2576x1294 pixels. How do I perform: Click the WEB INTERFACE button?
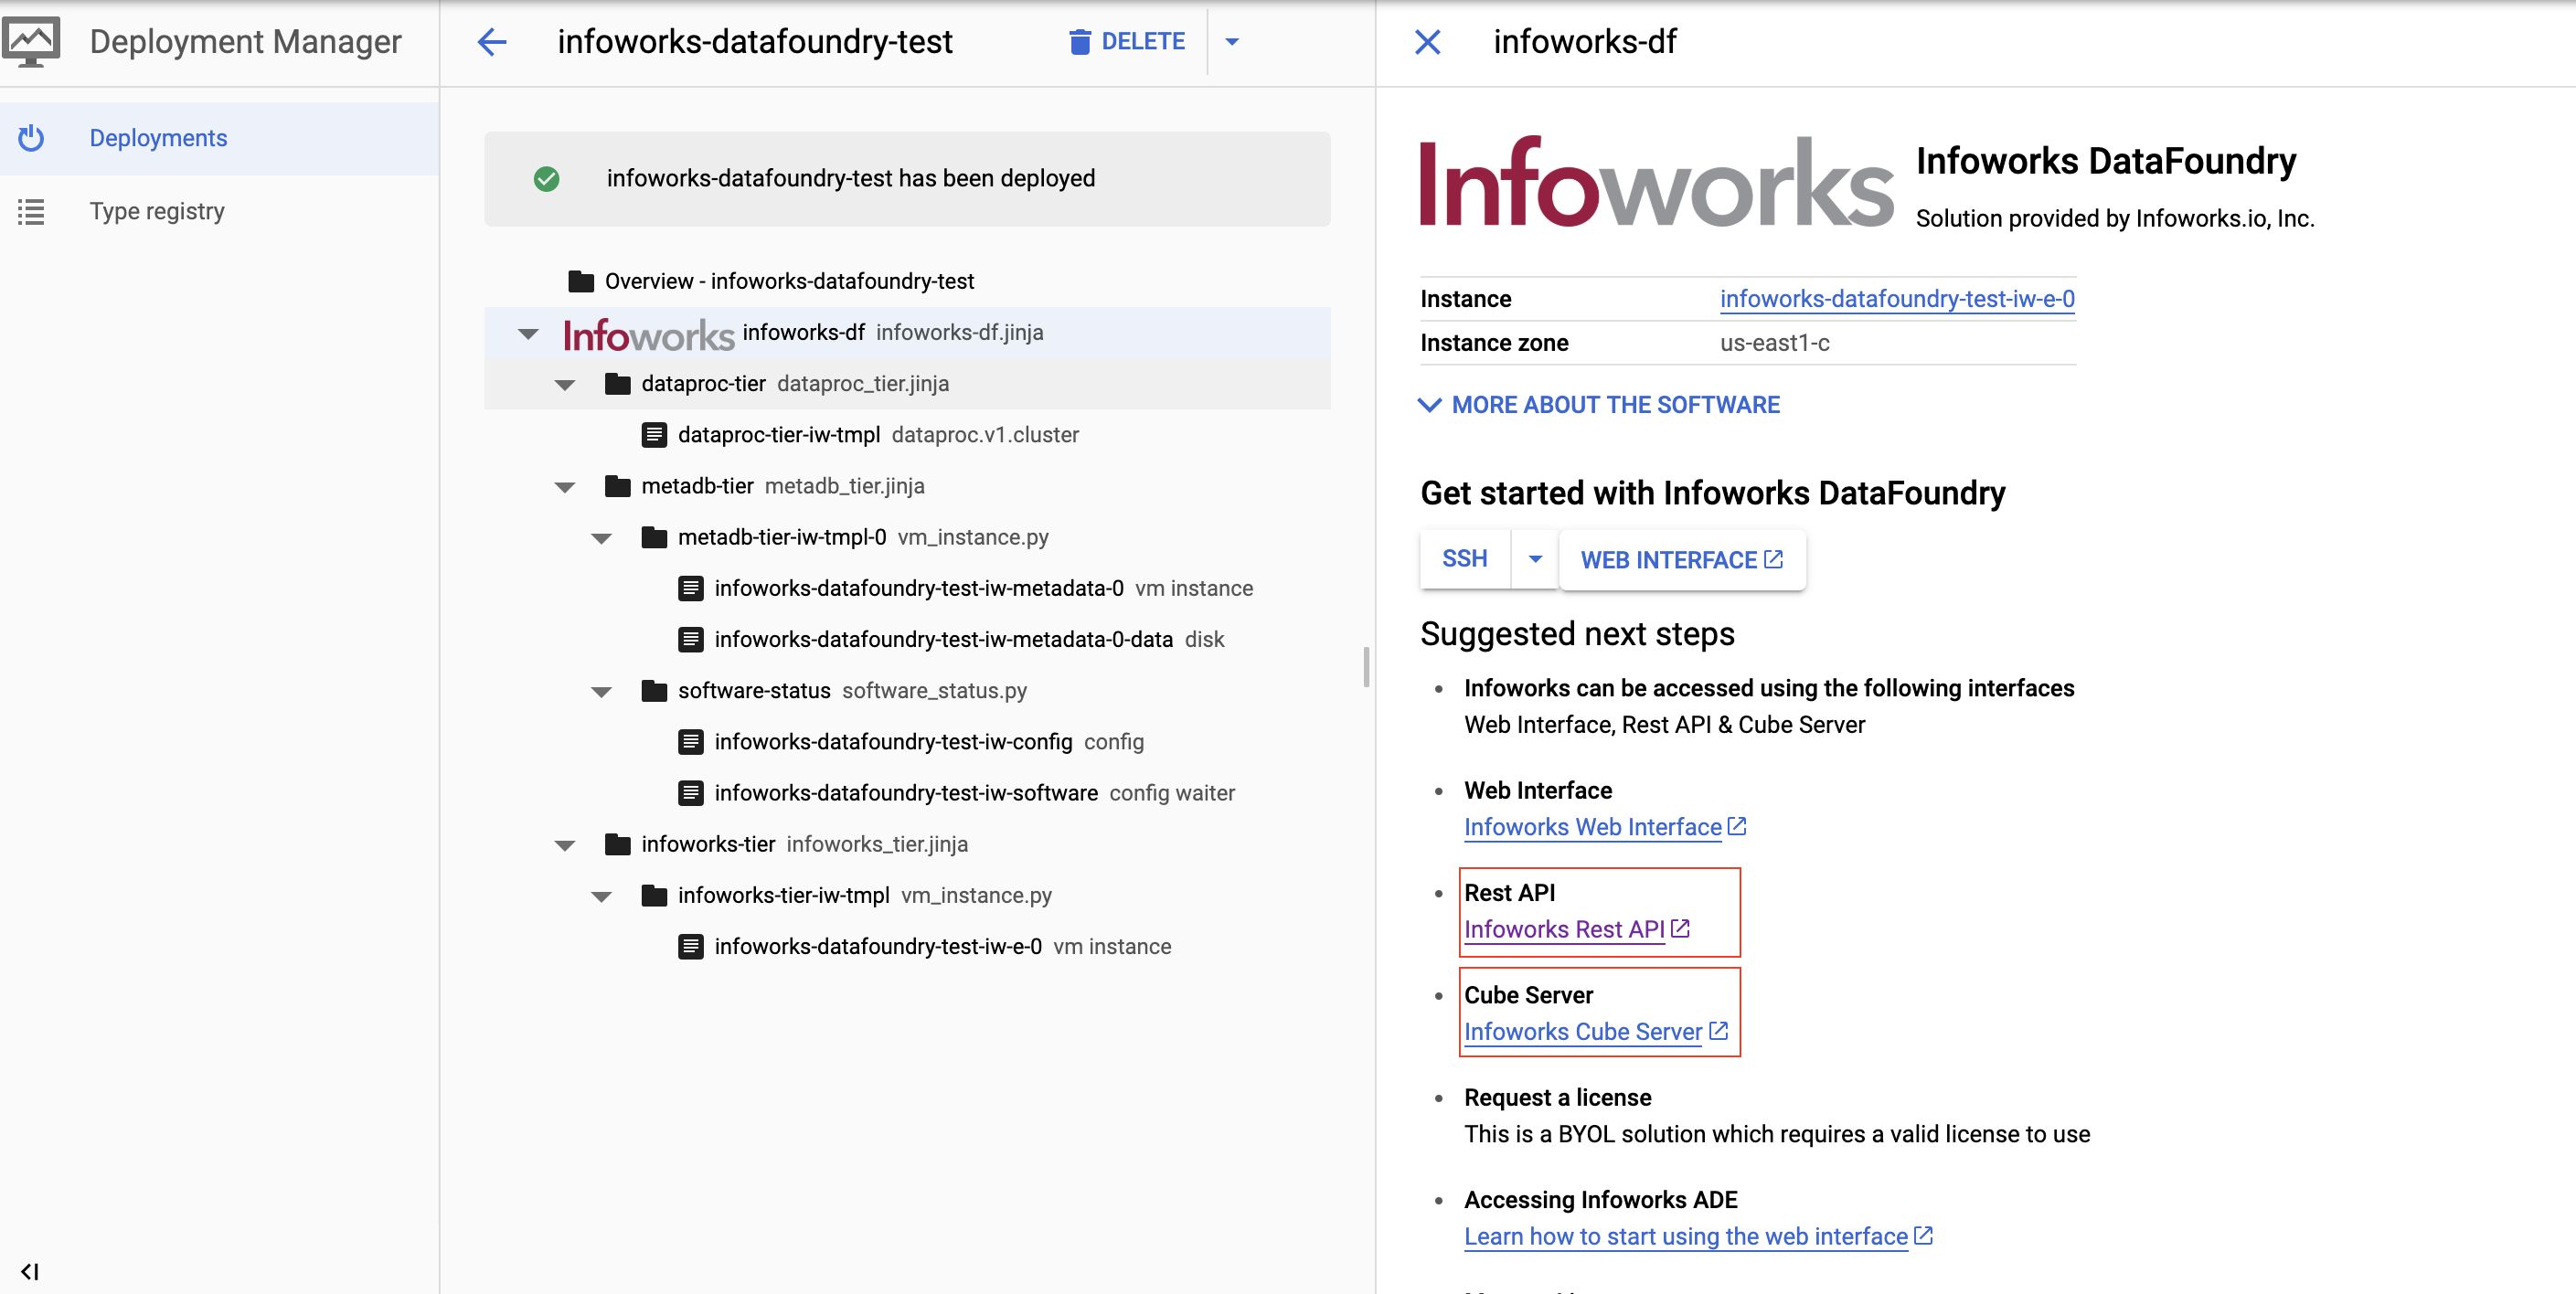pos(1682,560)
